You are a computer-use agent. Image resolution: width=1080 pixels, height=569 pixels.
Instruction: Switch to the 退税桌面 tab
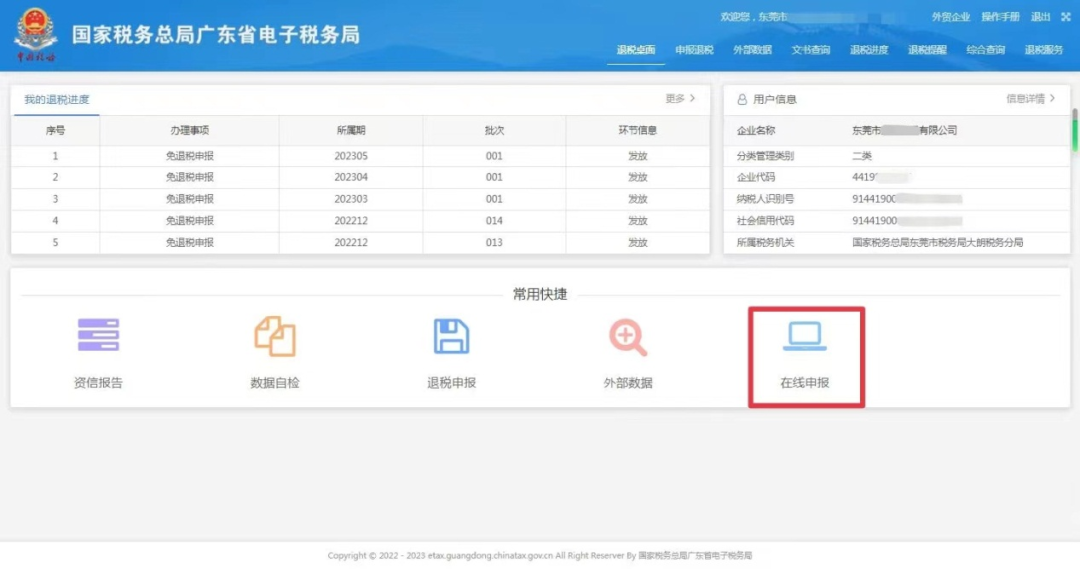(636, 50)
